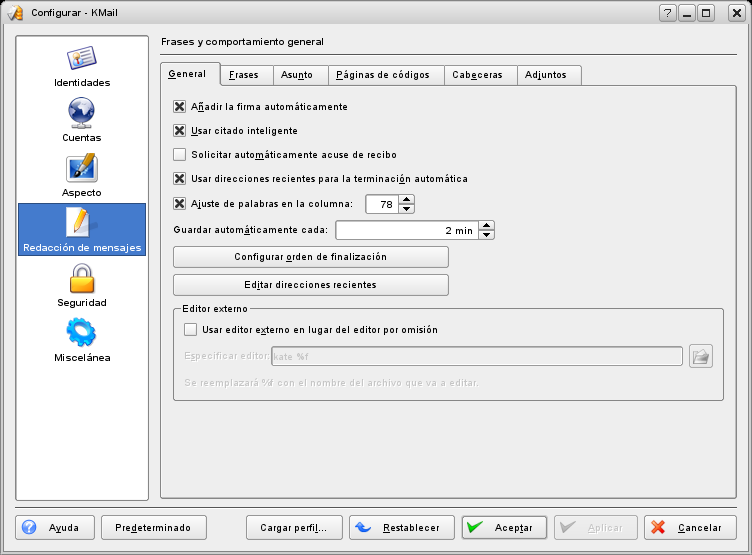
Task: Switch to the Frases tab
Action: click(243, 75)
